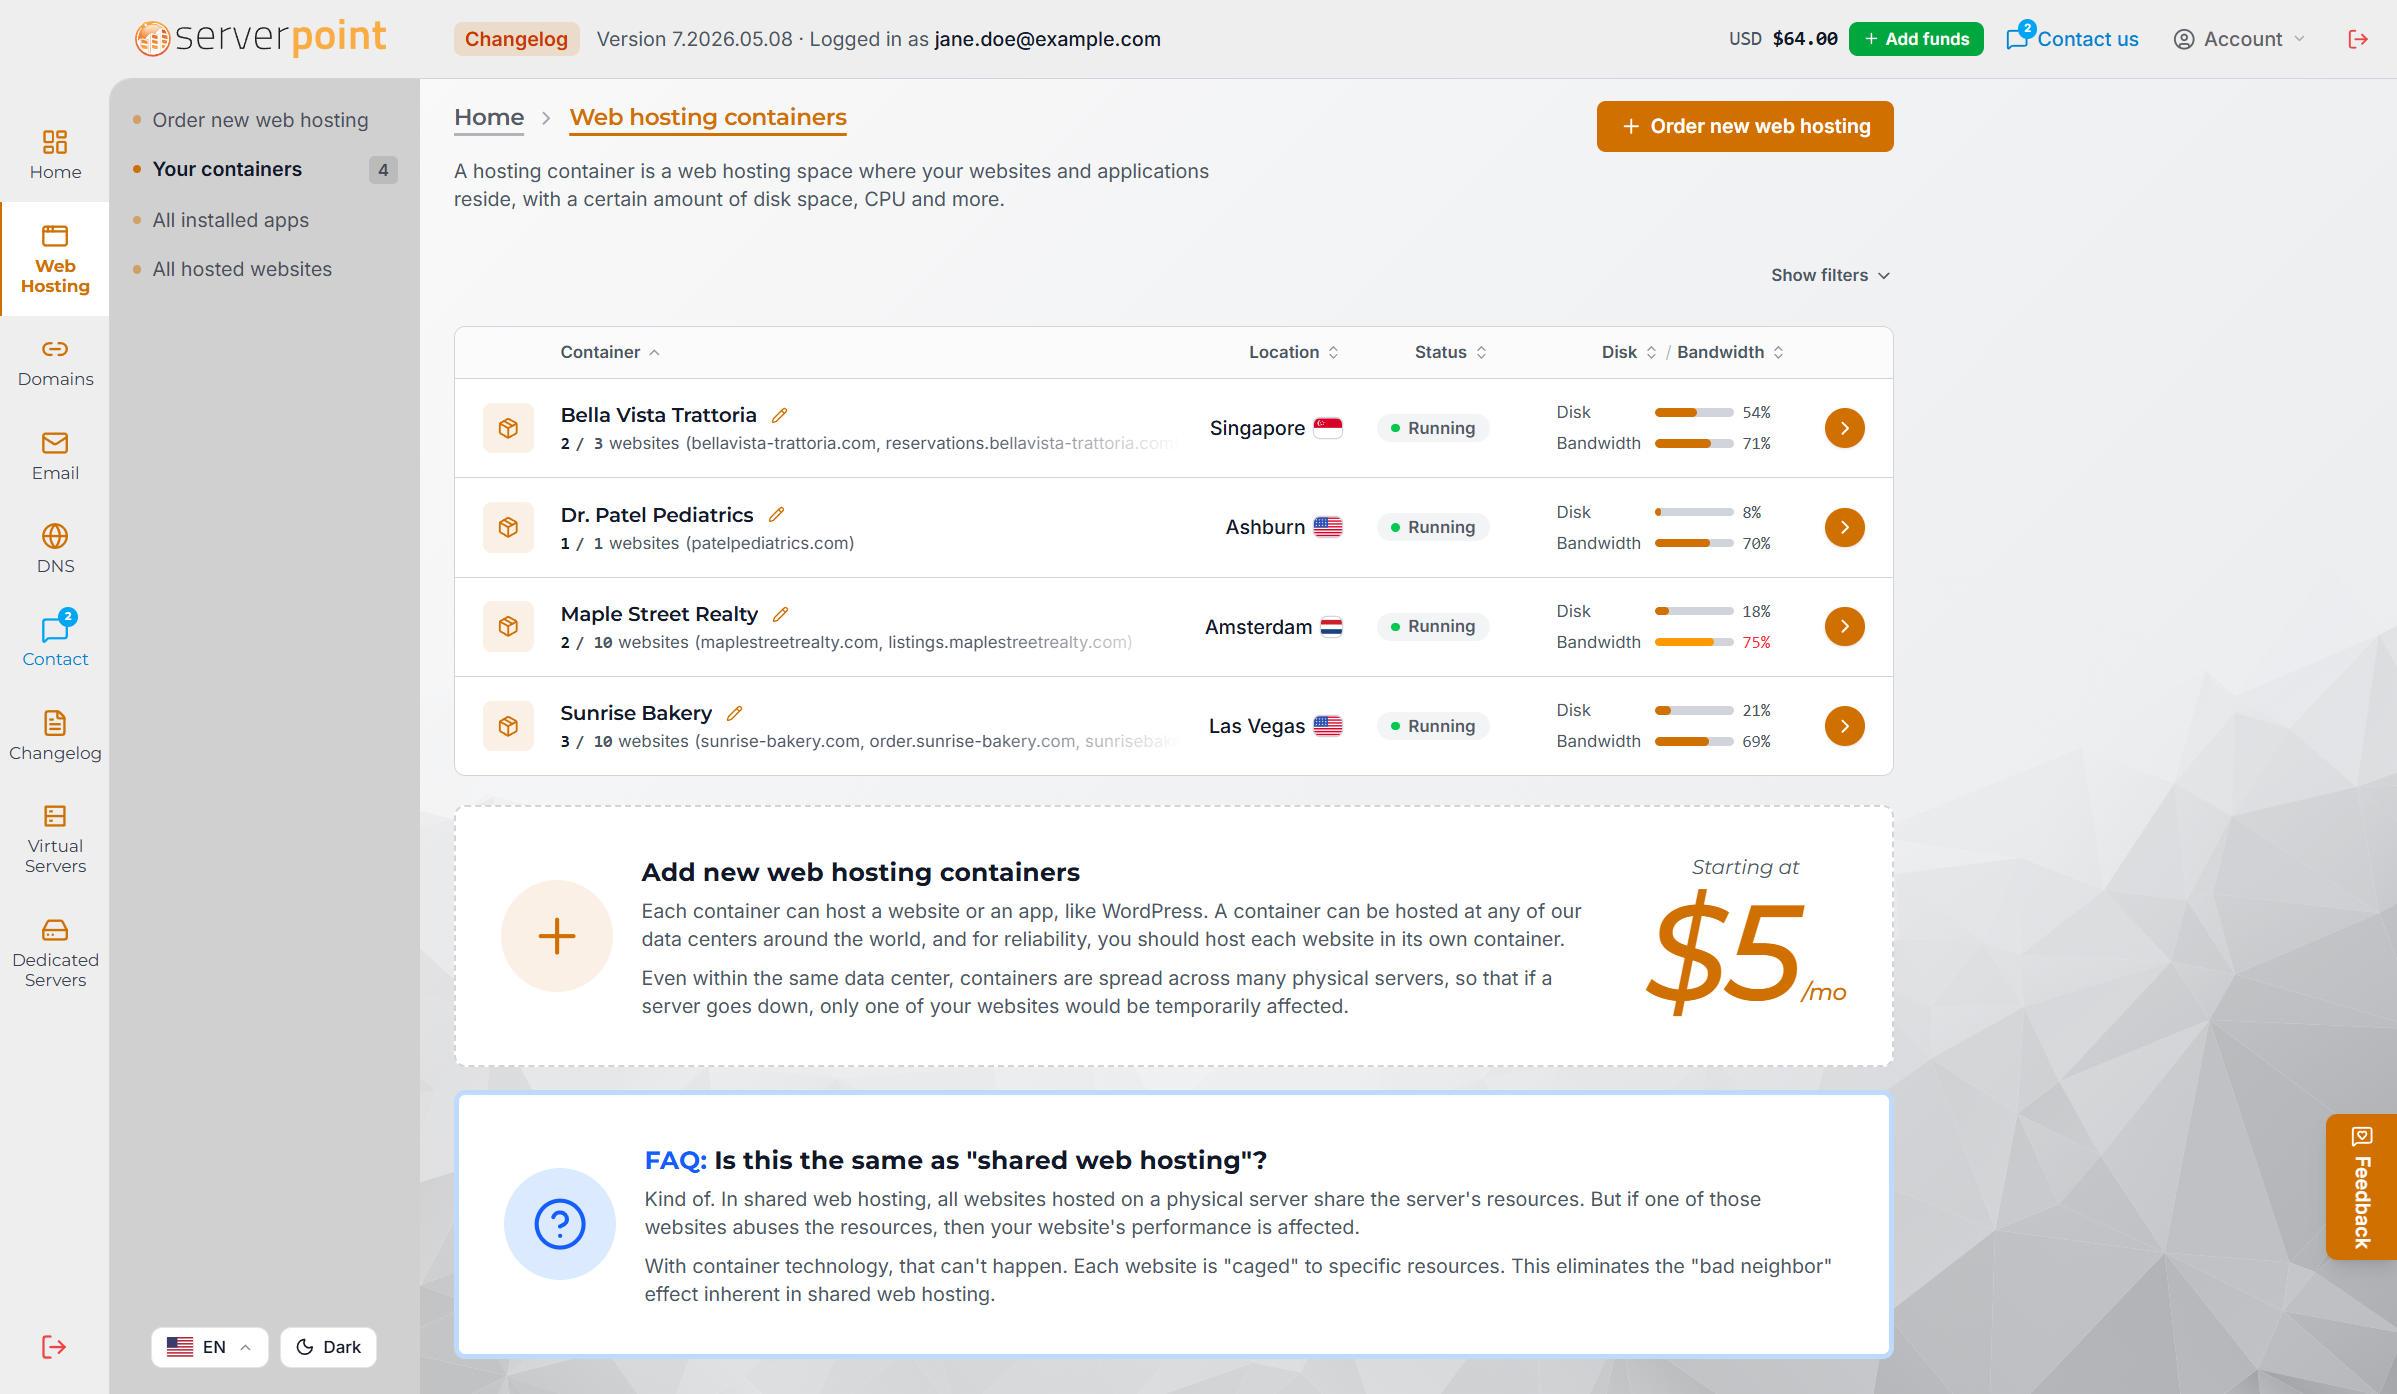This screenshot has height=1394, width=2397.
Task: Click the top-right logout icon
Action: tap(2358, 39)
